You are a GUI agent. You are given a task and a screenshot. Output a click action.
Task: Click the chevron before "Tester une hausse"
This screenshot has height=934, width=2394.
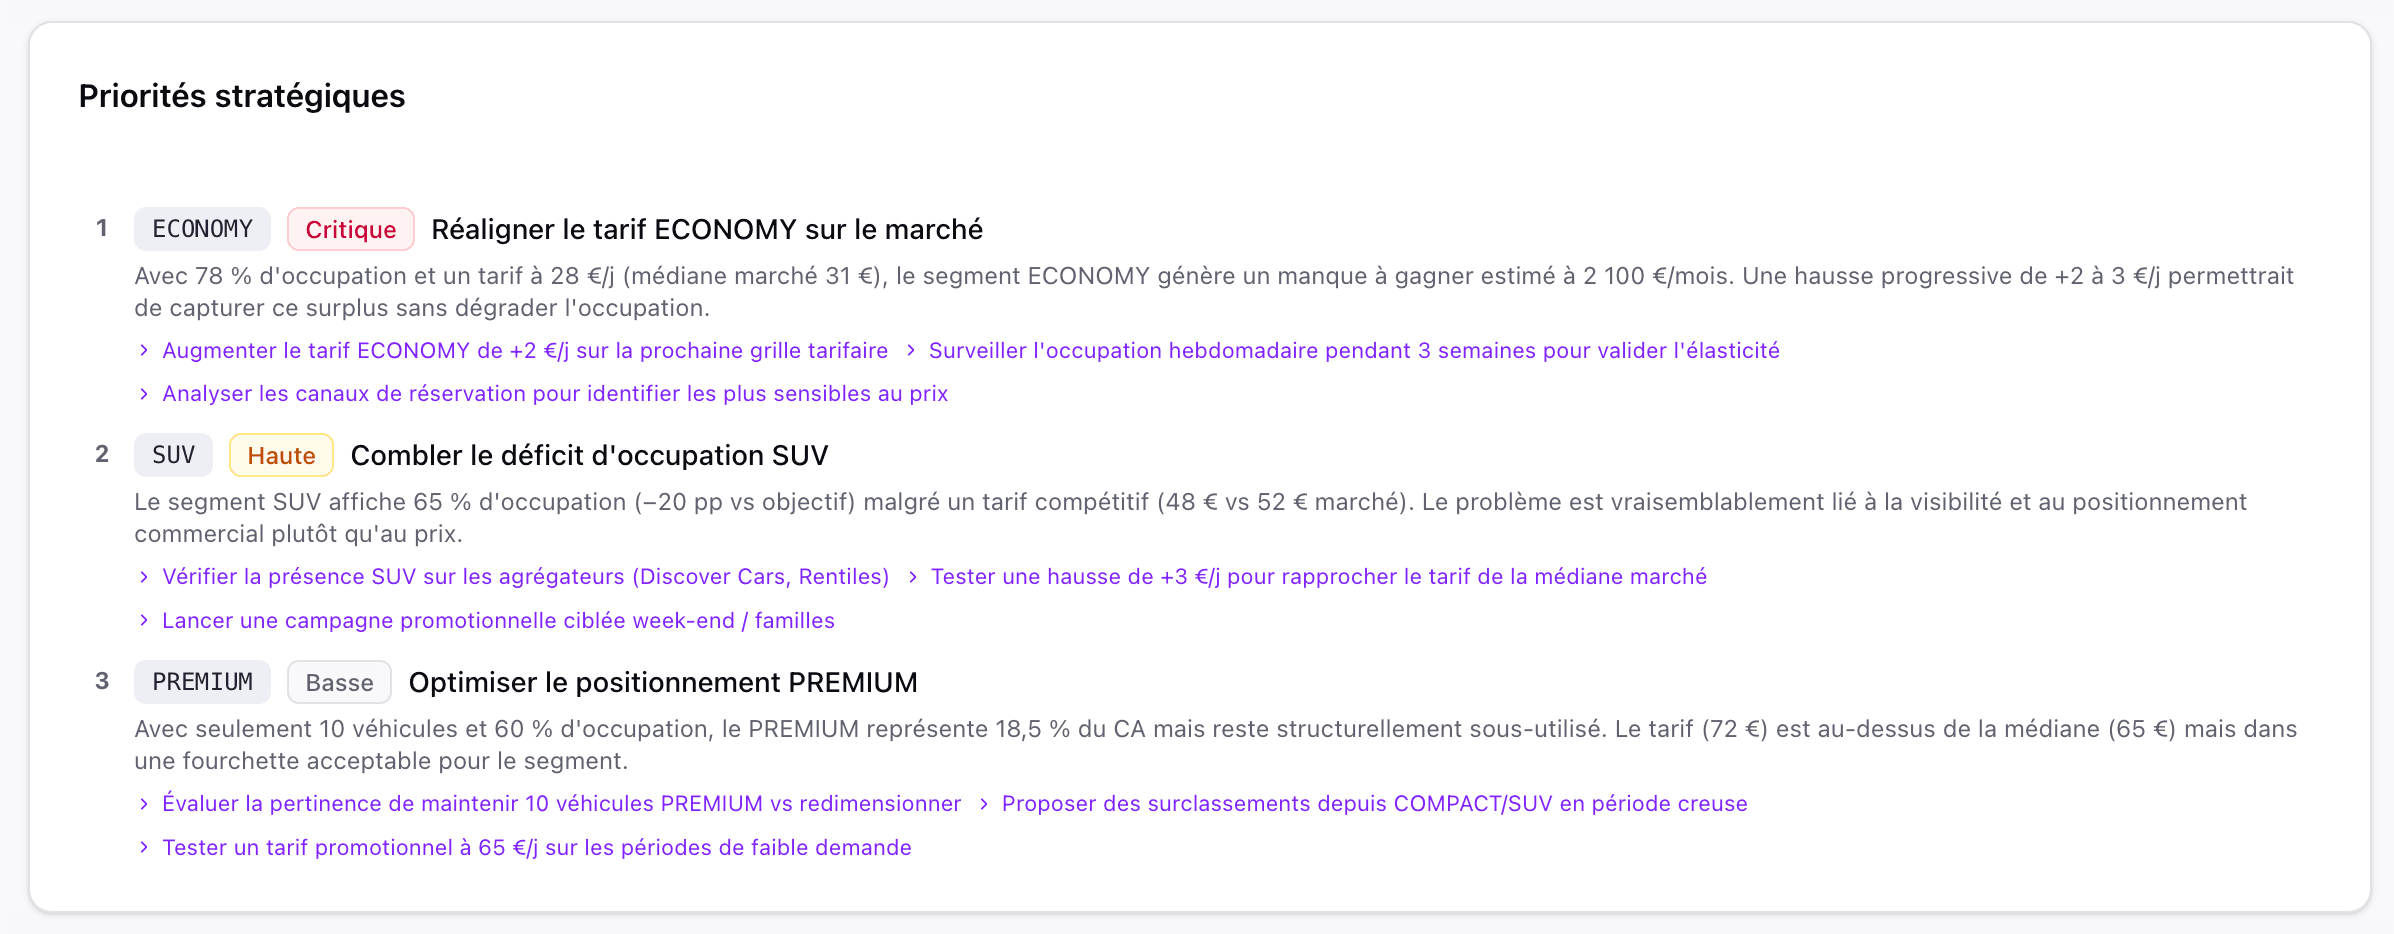912,577
